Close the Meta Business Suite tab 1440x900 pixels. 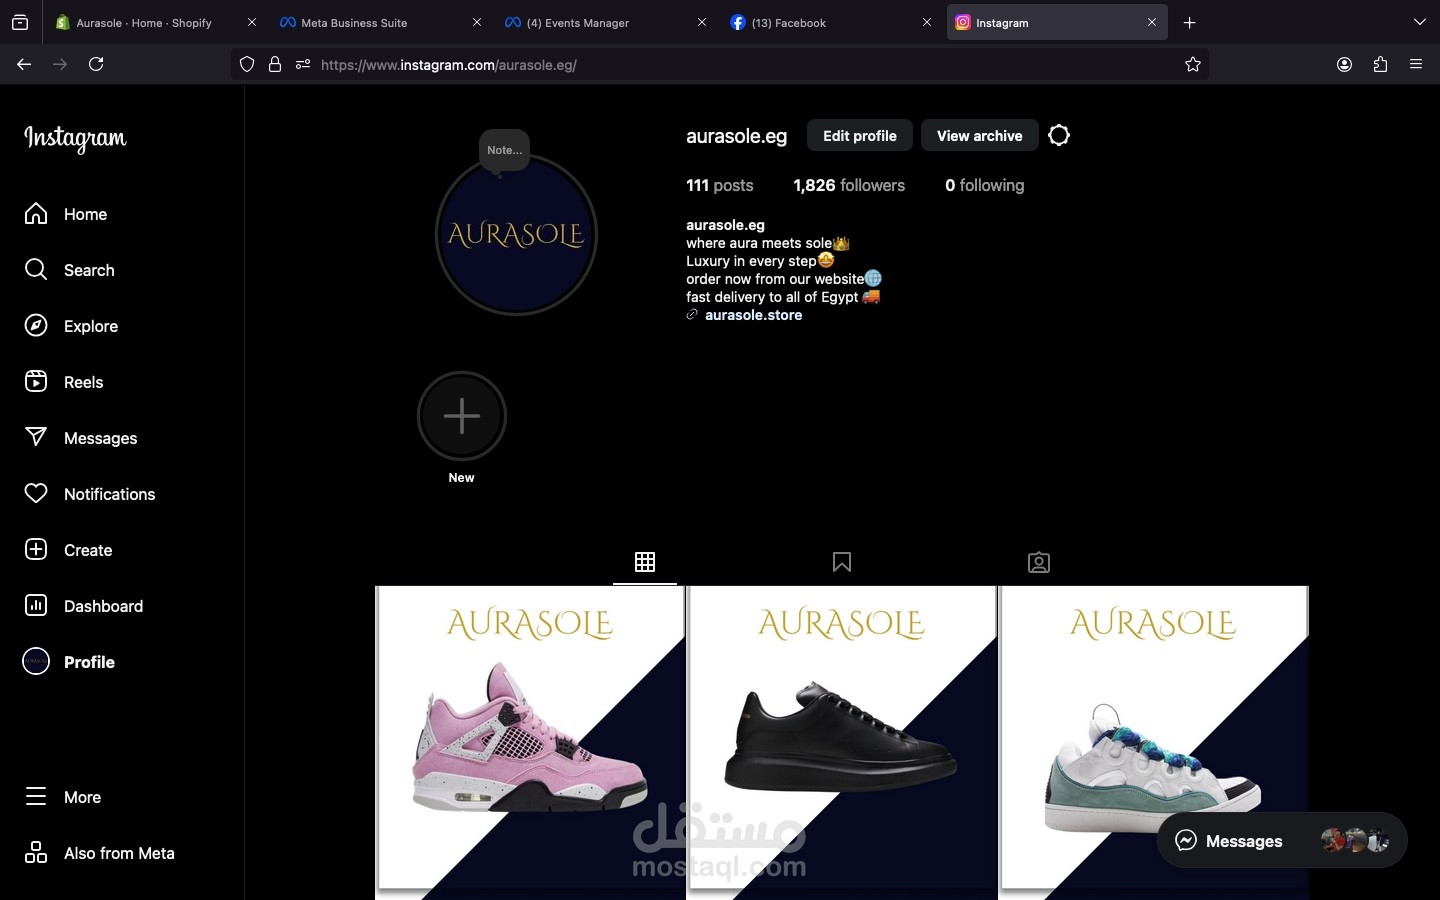[x=477, y=22]
